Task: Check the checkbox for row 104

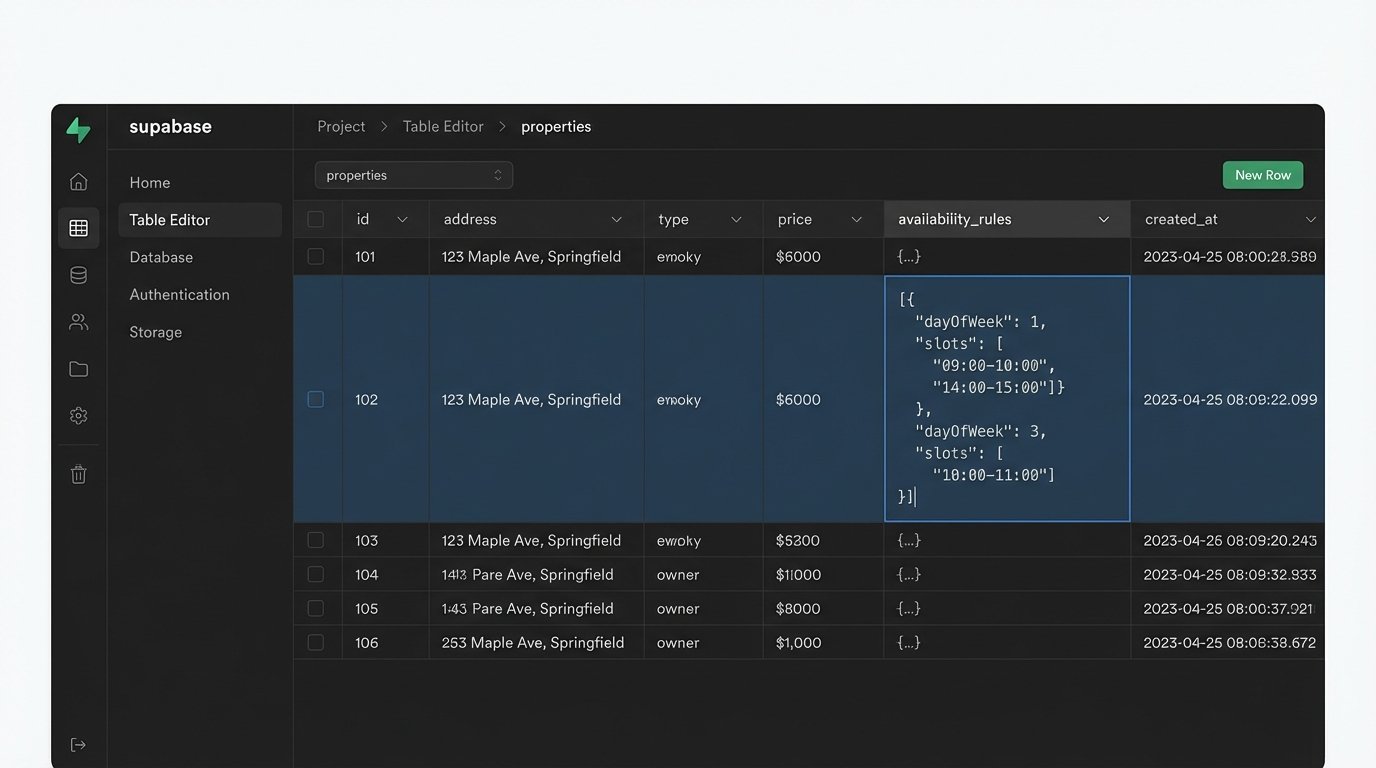Action: (316, 574)
